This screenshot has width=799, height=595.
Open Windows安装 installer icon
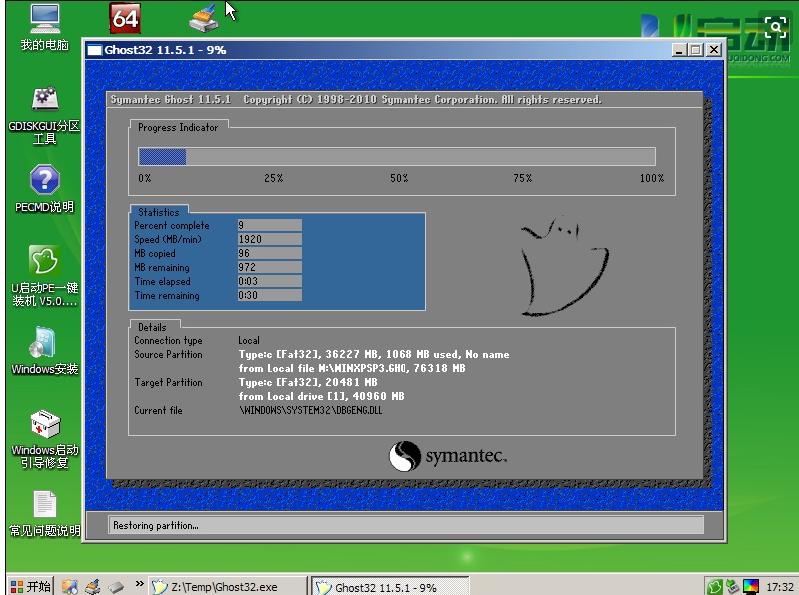pos(44,350)
